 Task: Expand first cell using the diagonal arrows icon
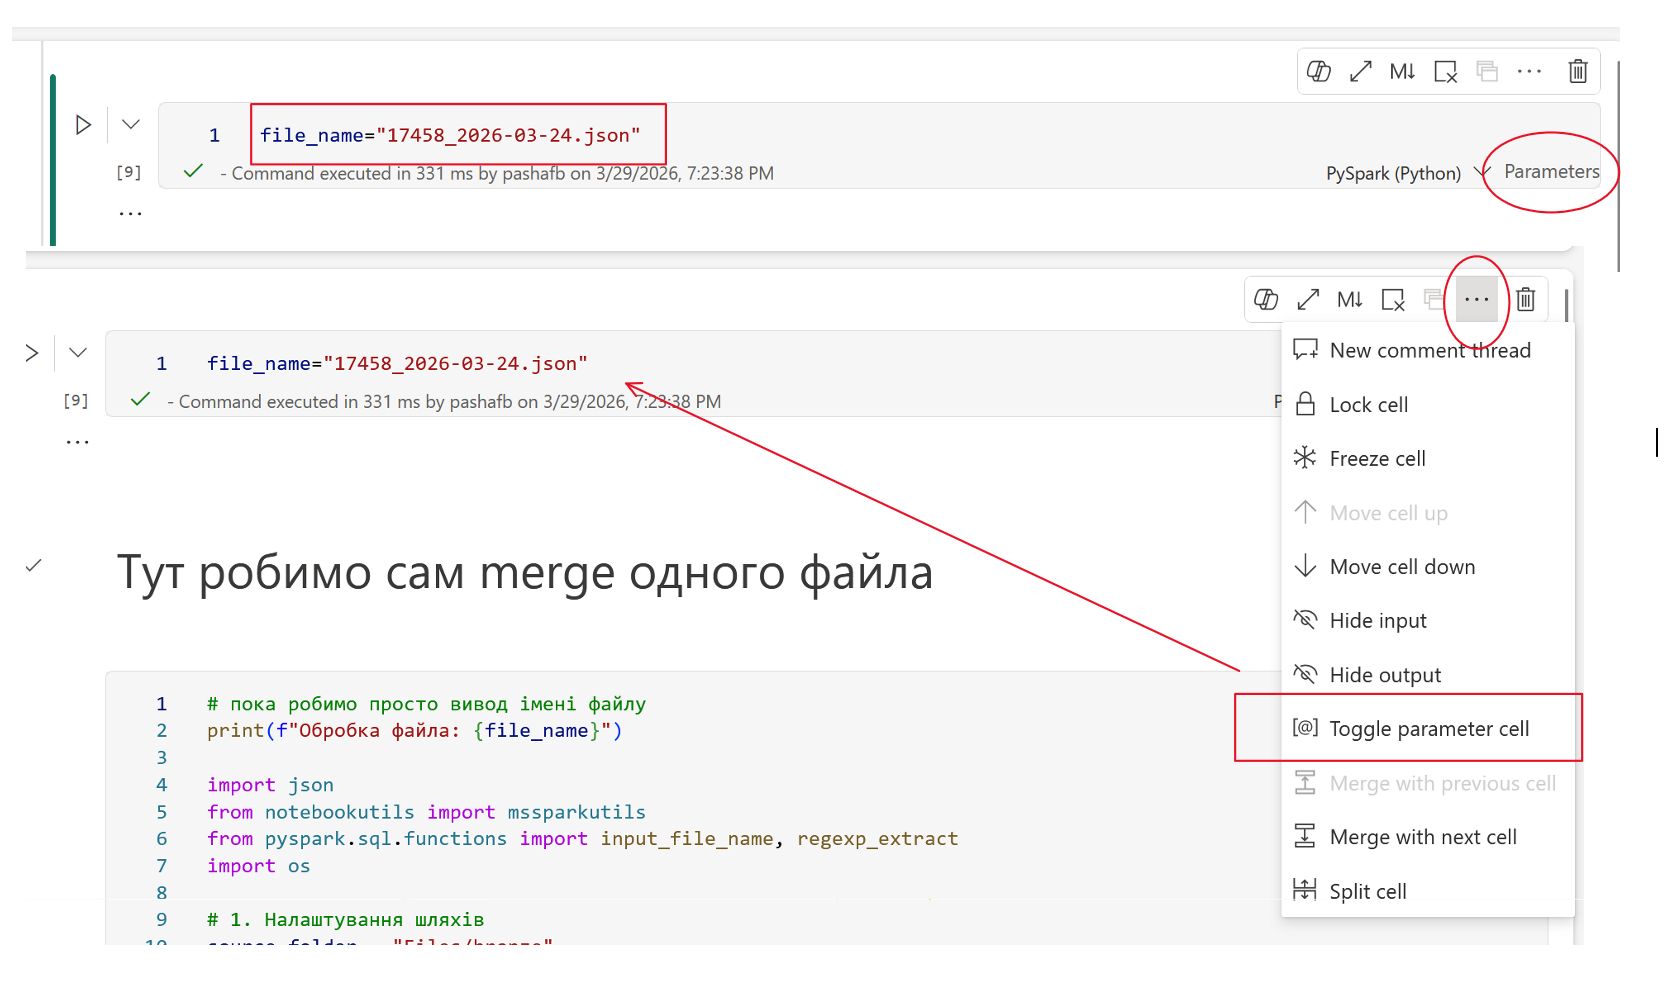[1360, 71]
